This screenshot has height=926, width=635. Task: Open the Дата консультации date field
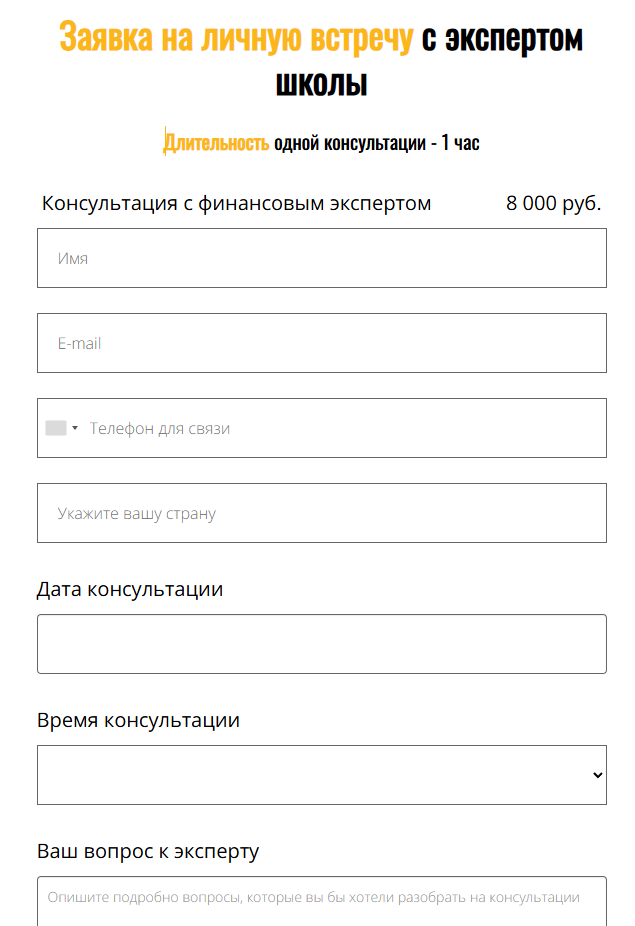pyautogui.click(x=322, y=644)
